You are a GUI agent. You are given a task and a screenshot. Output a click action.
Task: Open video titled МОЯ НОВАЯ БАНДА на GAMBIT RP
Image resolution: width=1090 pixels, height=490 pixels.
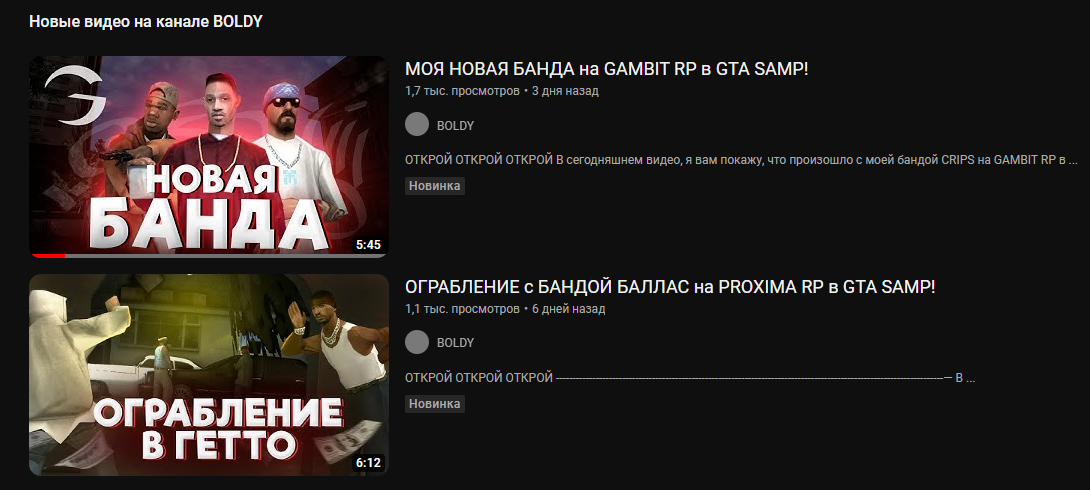click(607, 70)
